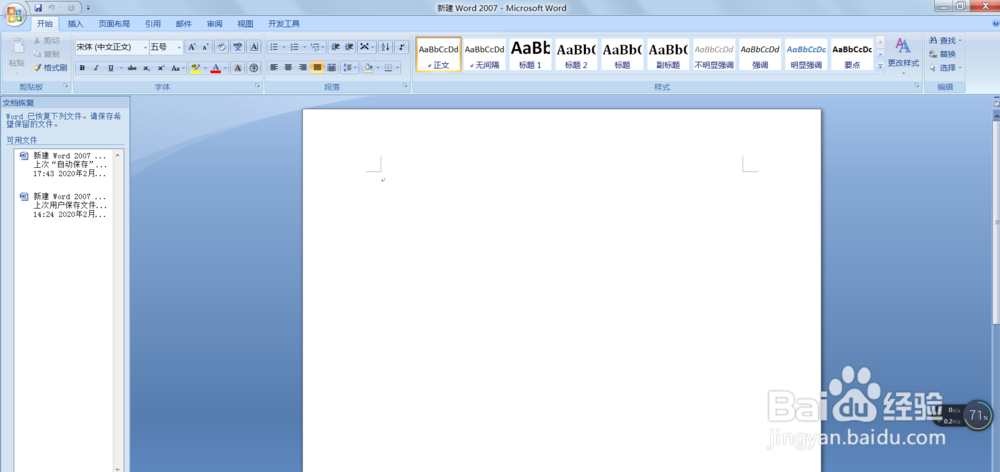Screen dimensions: 1000x472
Task: Switch to the 审阅 tab
Action: [x=214, y=24]
